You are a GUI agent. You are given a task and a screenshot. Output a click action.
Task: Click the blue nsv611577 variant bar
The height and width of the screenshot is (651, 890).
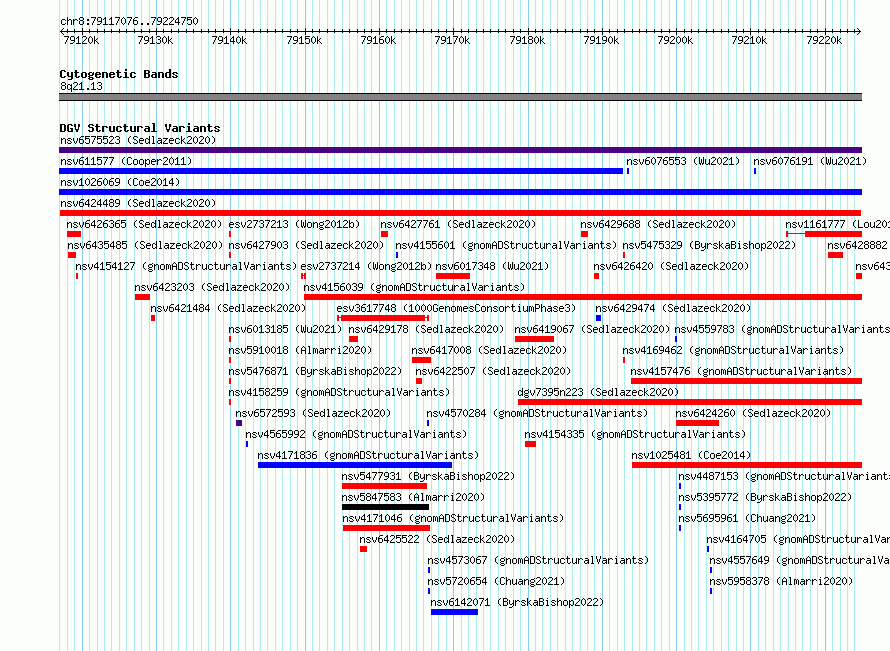[x=341, y=171]
